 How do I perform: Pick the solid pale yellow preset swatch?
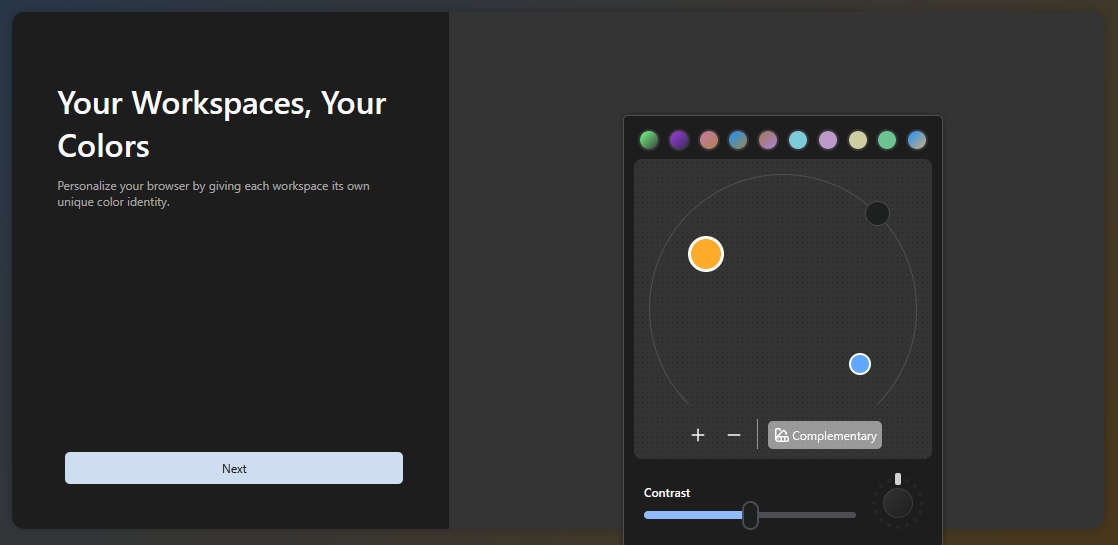[858, 140]
